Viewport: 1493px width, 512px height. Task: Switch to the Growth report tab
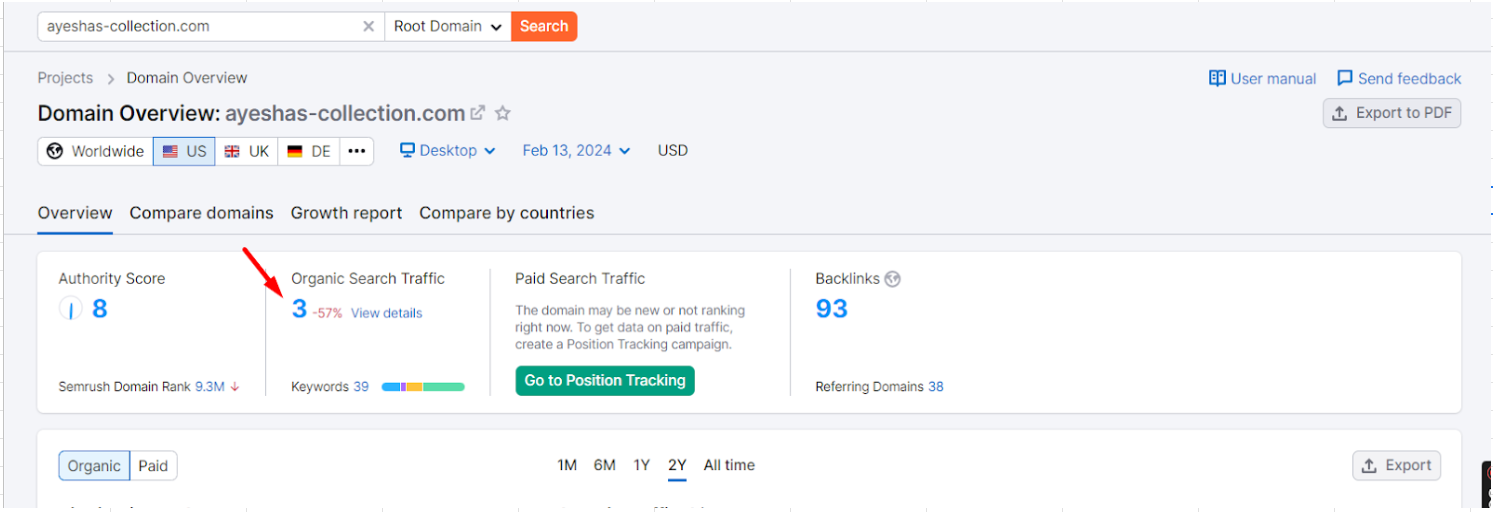(x=346, y=213)
